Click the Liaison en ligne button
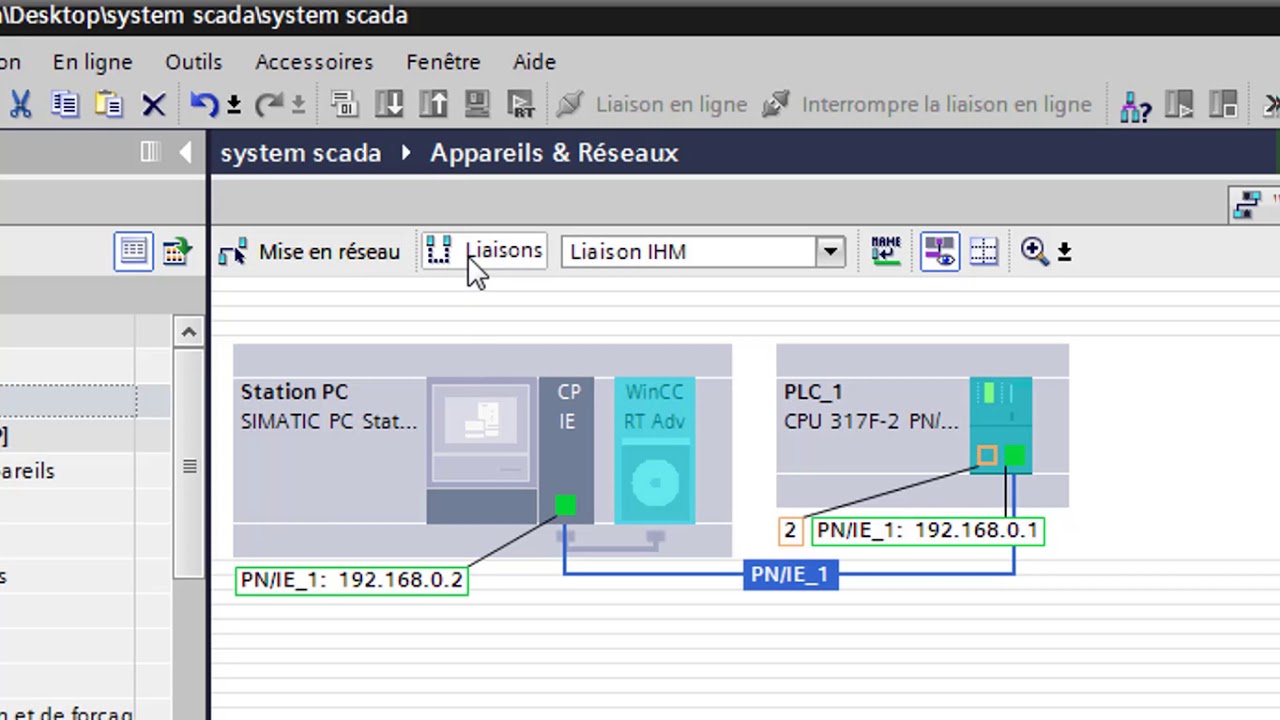This screenshot has width=1280, height=720. (652, 104)
